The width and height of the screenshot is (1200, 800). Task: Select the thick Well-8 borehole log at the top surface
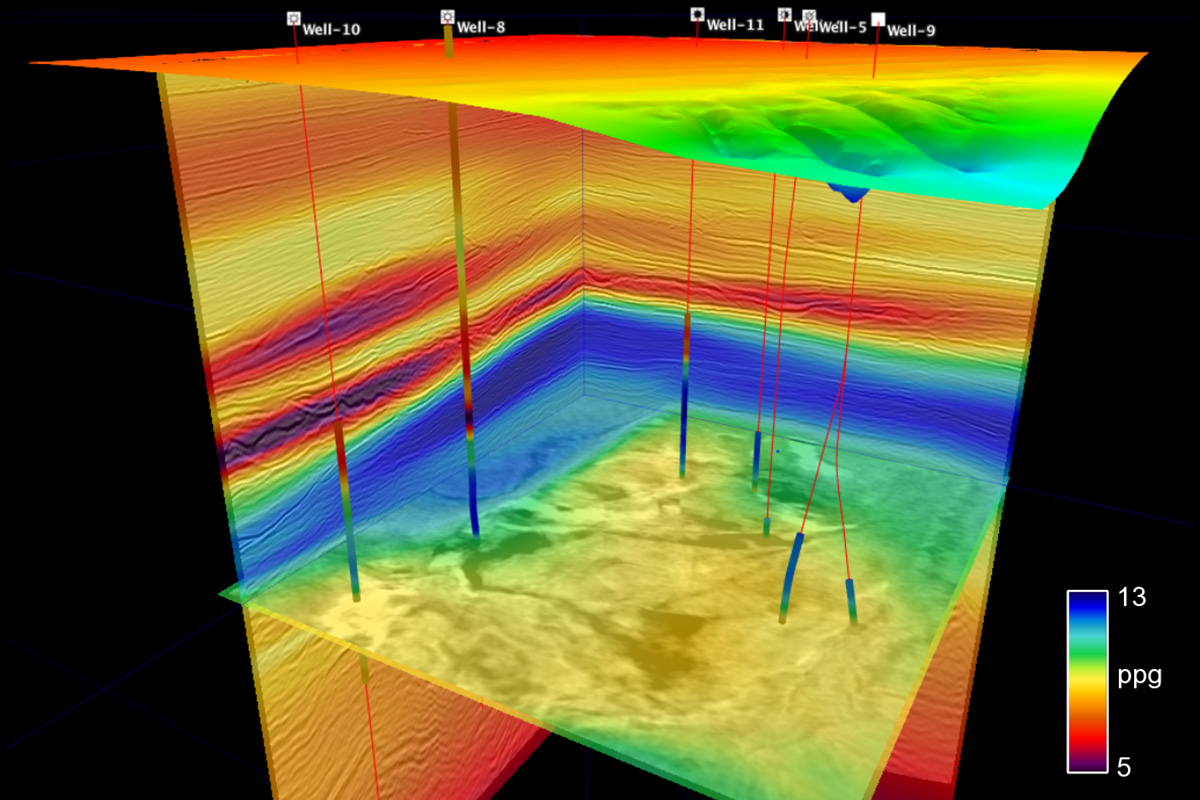[x=449, y=47]
